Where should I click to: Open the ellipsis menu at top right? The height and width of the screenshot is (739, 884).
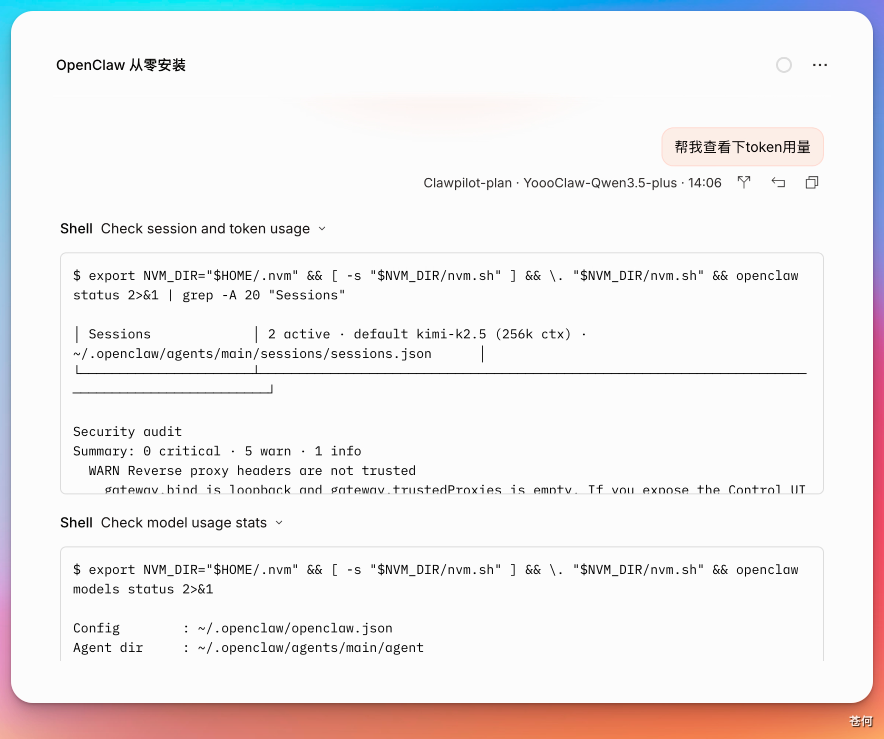[x=820, y=65]
